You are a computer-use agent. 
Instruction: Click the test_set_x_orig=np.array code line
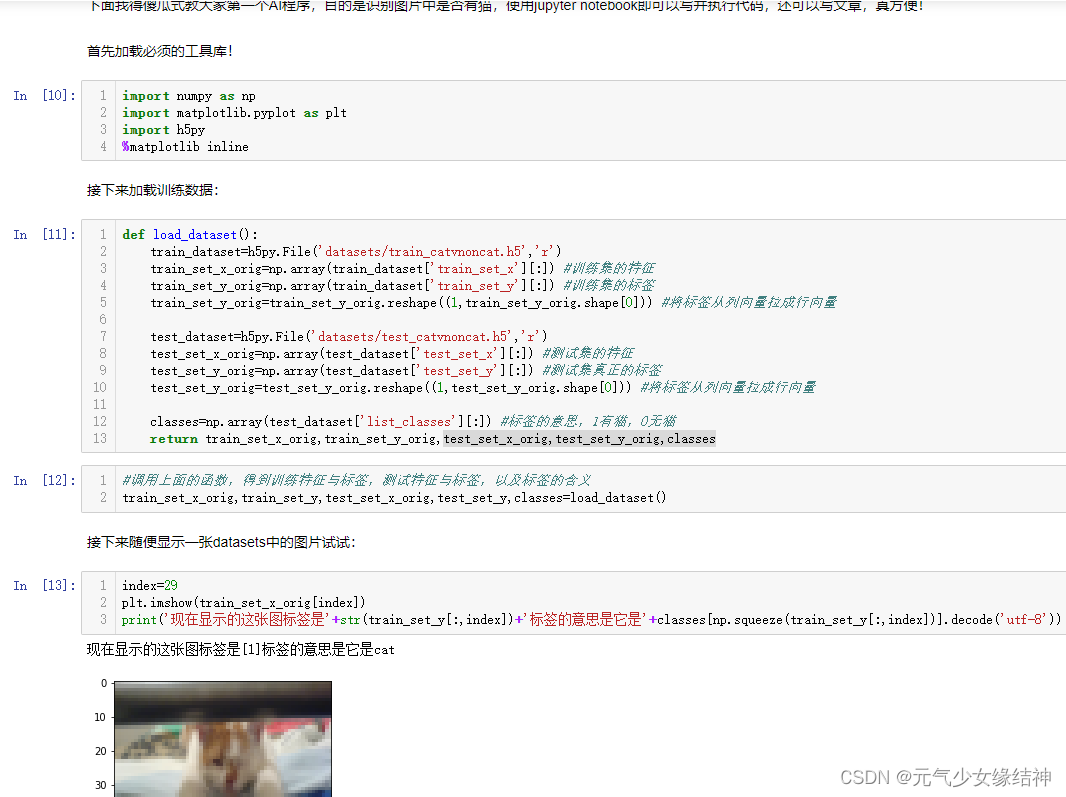(392, 354)
